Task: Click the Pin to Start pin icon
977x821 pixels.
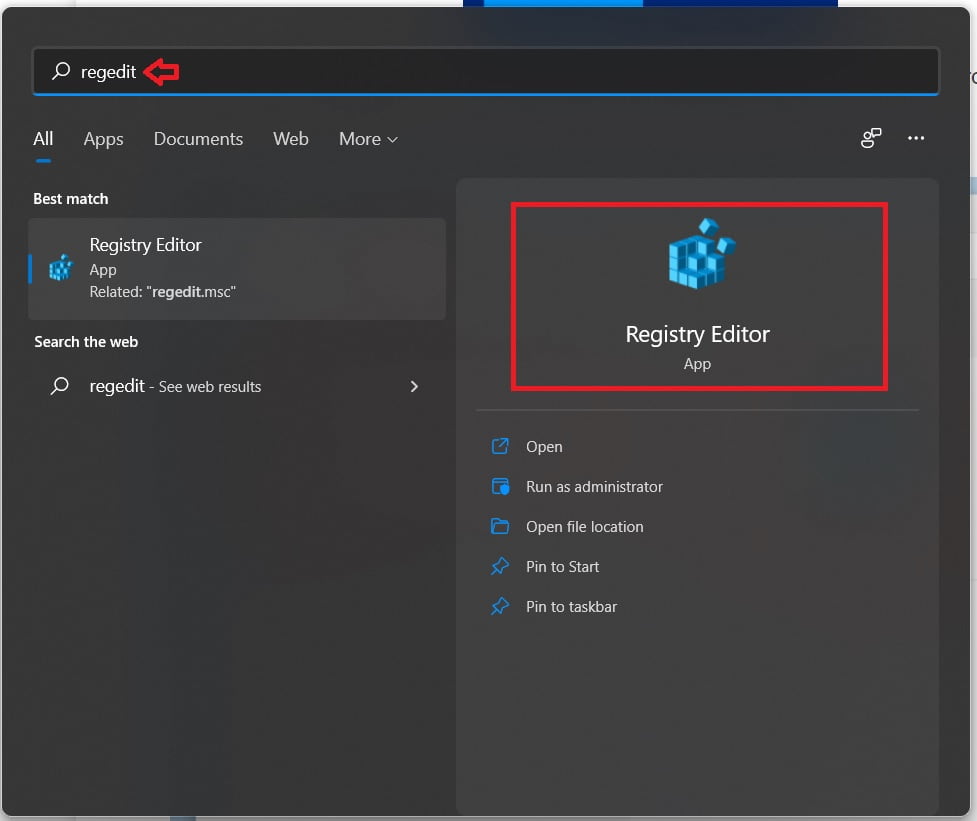Action: coord(500,566)
